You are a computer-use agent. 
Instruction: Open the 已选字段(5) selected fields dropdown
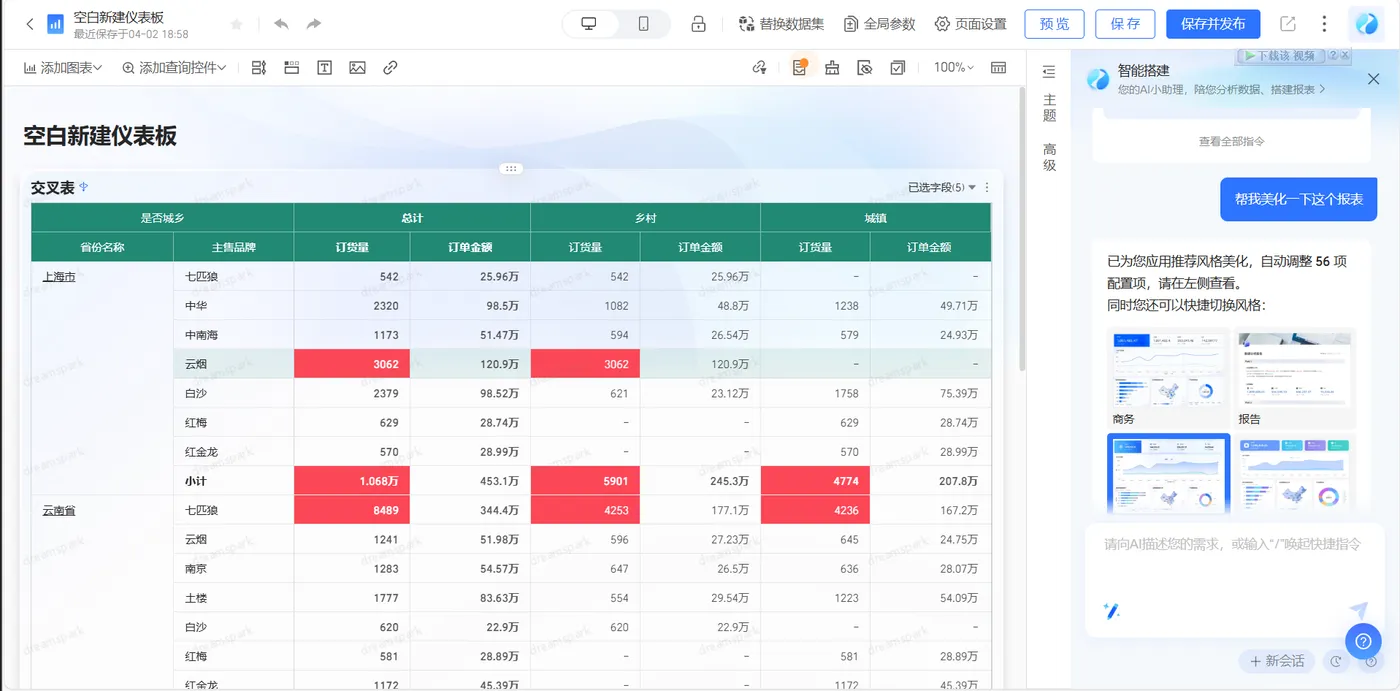click(941, 187)
